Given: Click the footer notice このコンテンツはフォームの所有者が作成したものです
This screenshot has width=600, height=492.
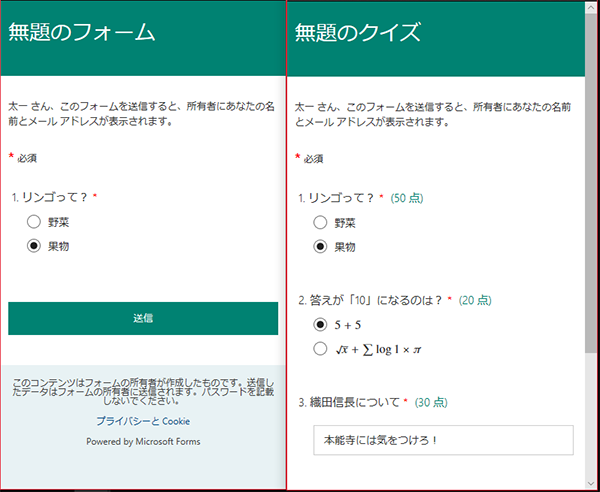Looking at the screenshot, I should click(x=143, y=392).
